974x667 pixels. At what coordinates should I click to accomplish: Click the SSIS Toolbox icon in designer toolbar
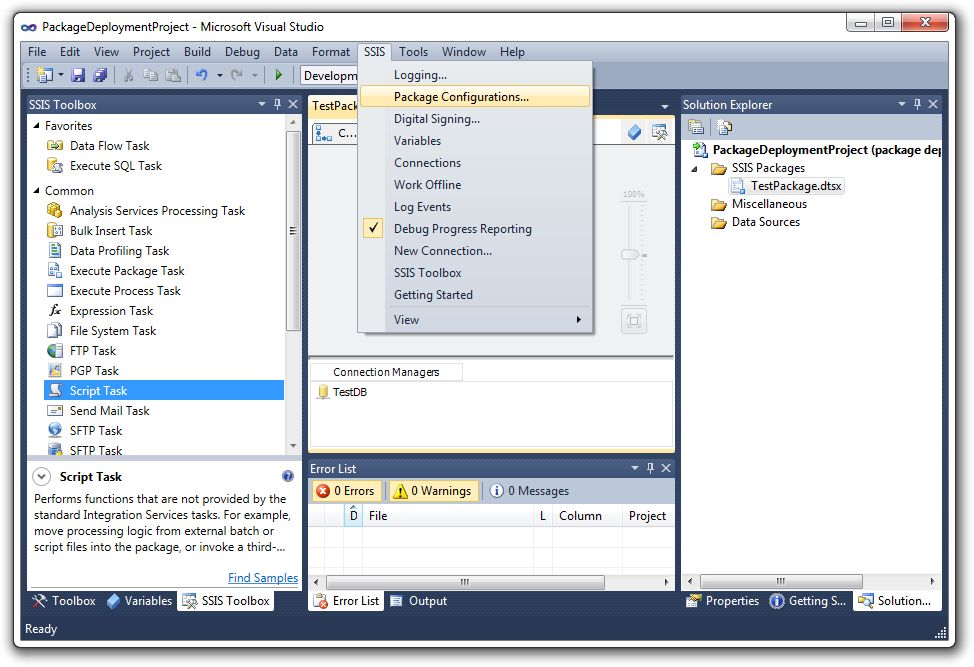pyautogui.click(x=659, y=132)
